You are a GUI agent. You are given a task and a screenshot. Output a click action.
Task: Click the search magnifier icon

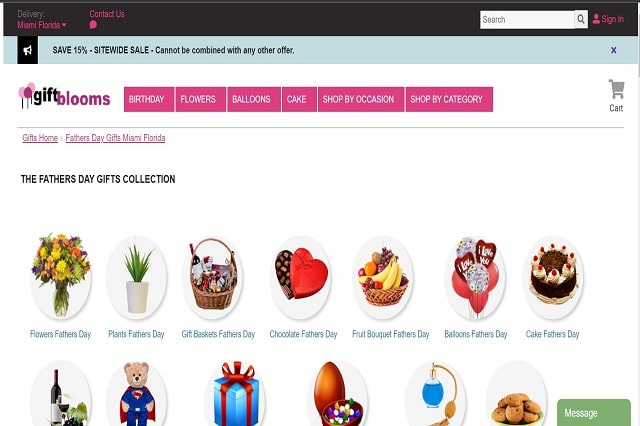point(581,19)
